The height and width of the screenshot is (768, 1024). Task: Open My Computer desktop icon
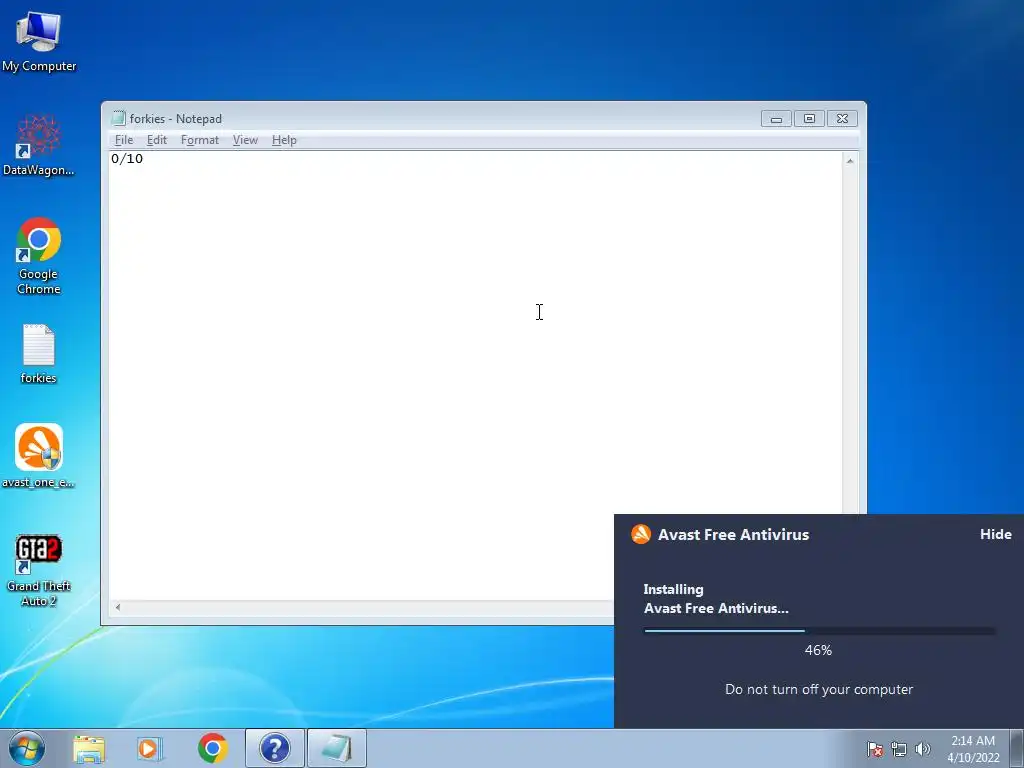(x=39, y=42)
